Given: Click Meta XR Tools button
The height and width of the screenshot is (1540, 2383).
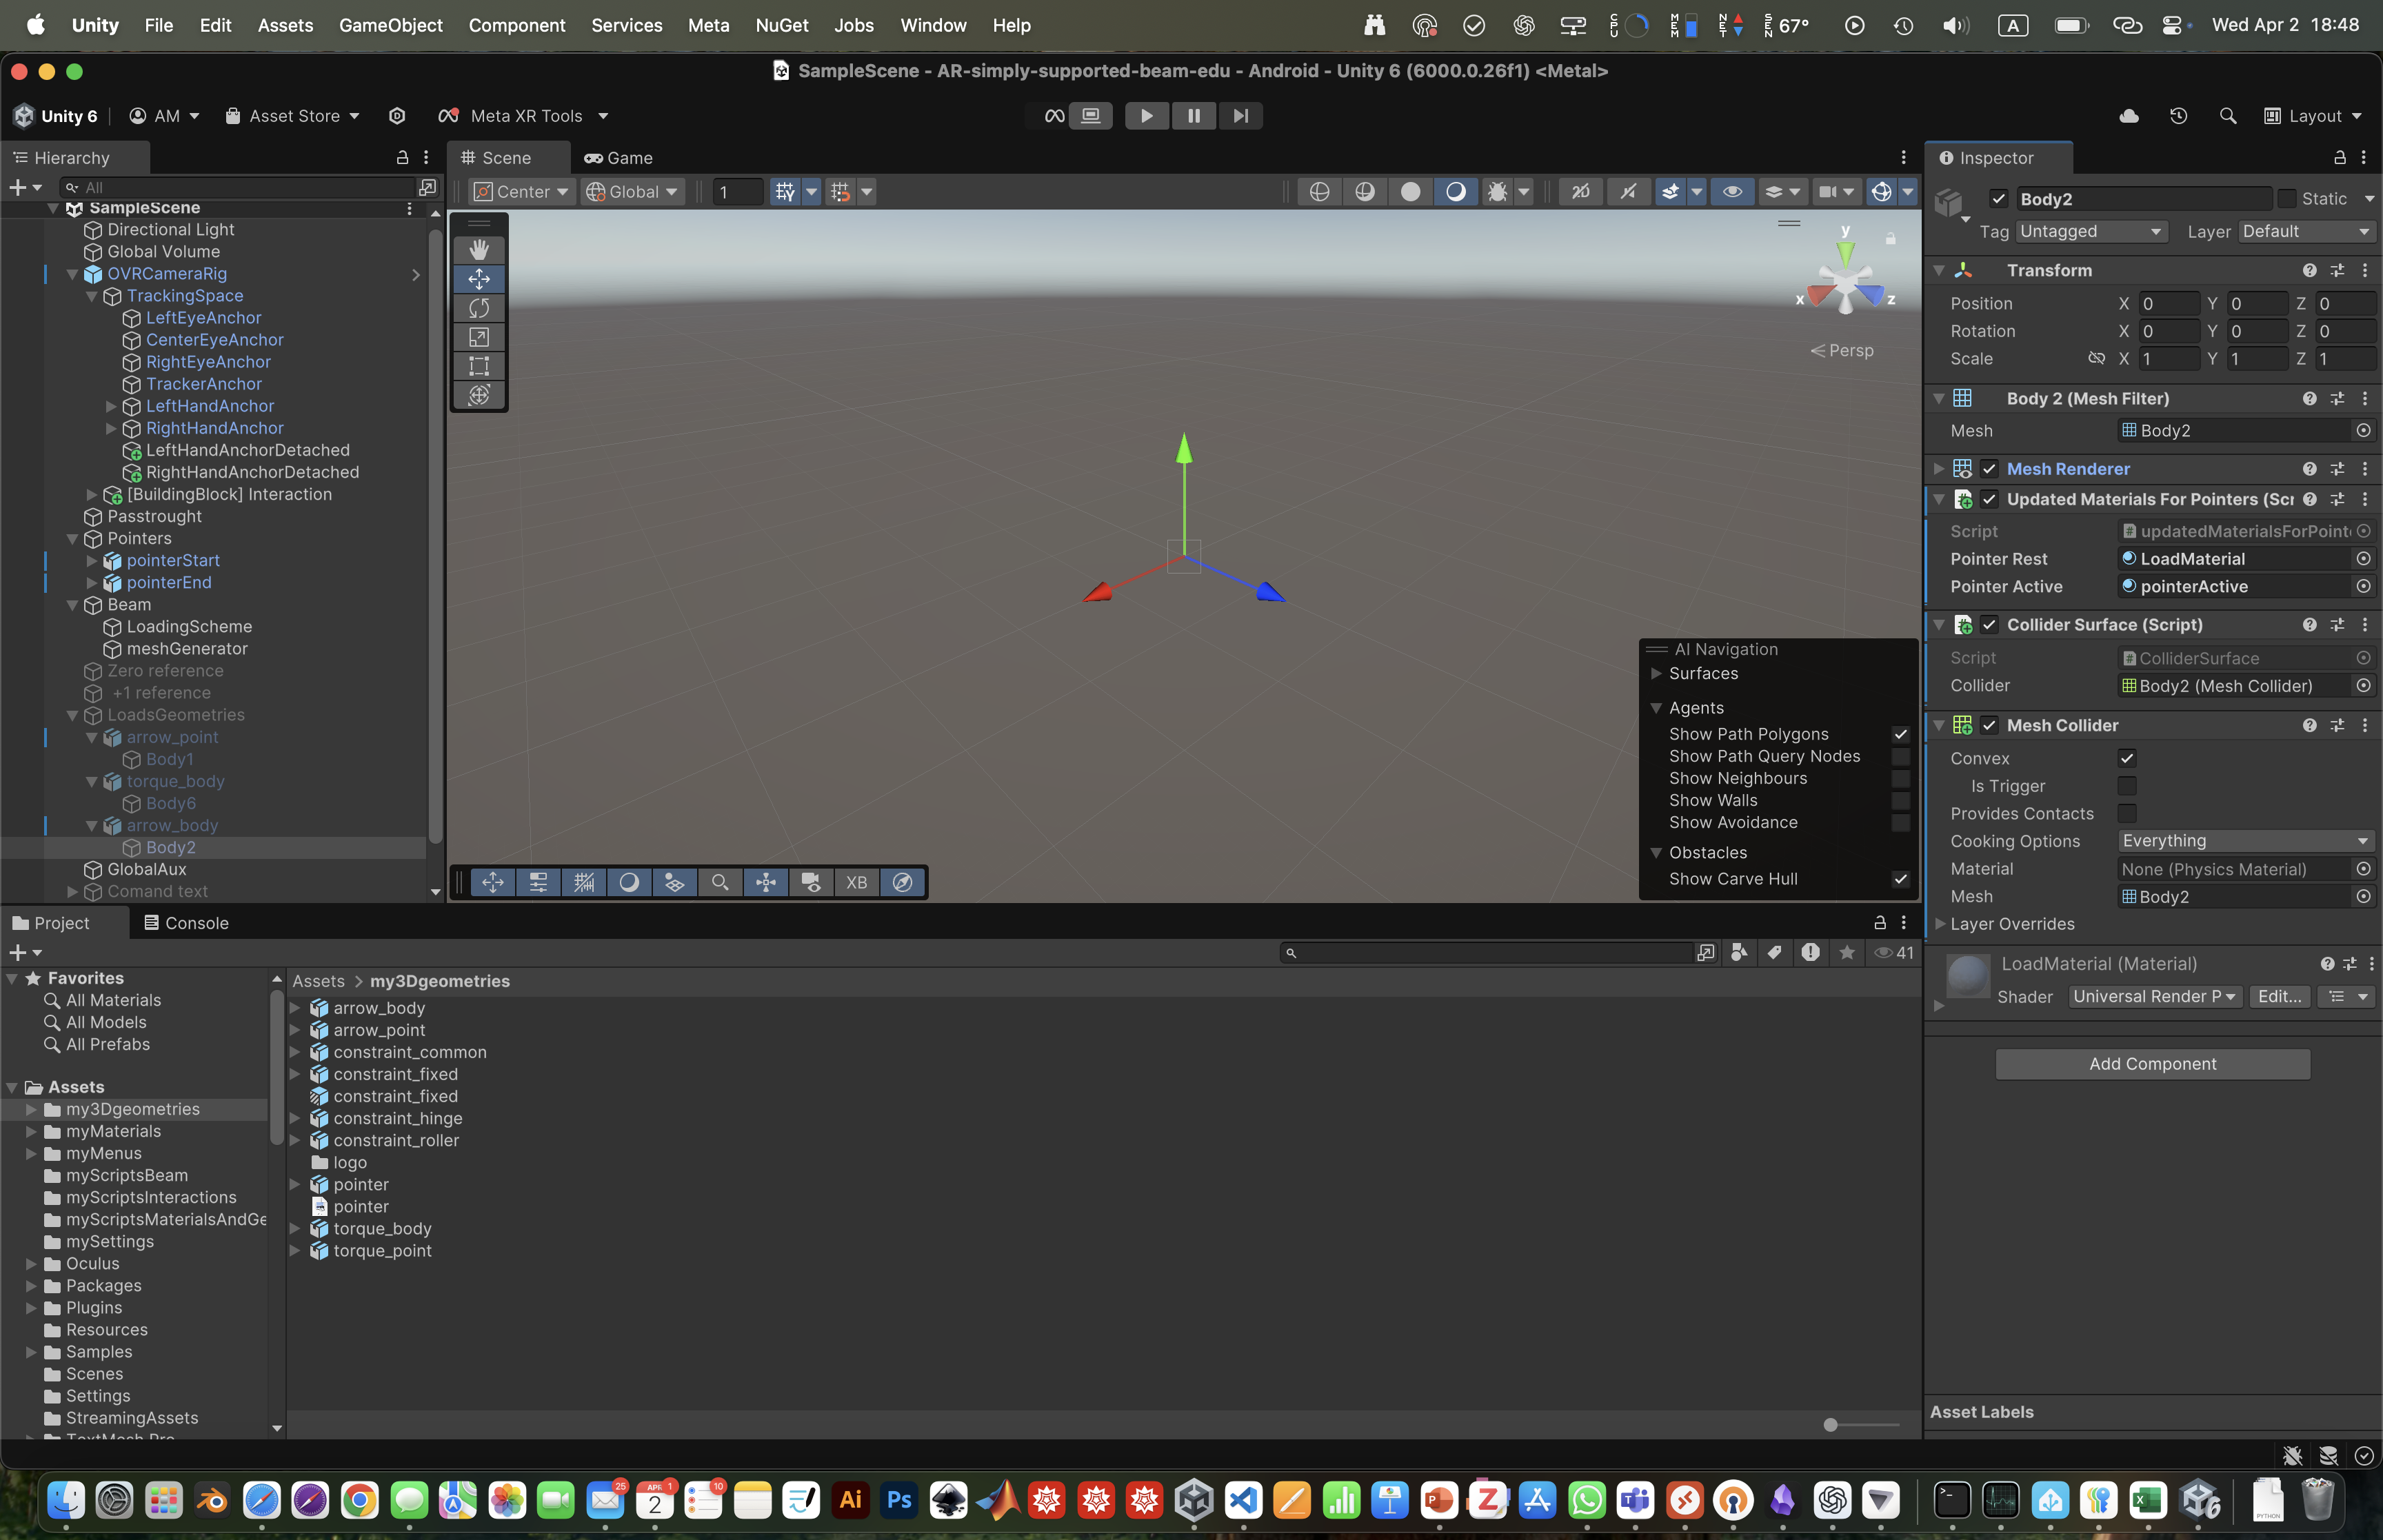Looking at the screenshot, I should pos(523,116).
